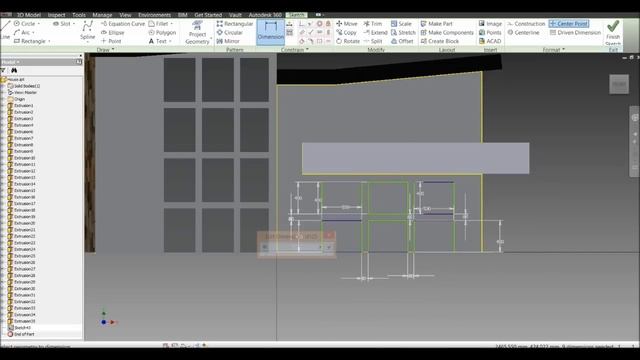Select the Fillet tool
640x360 pixels.
[158, 24]
